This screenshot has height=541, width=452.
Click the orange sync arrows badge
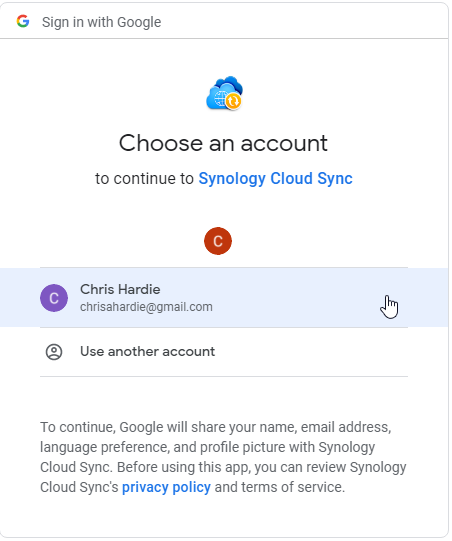pyautogui.click(x=233, y=101)
